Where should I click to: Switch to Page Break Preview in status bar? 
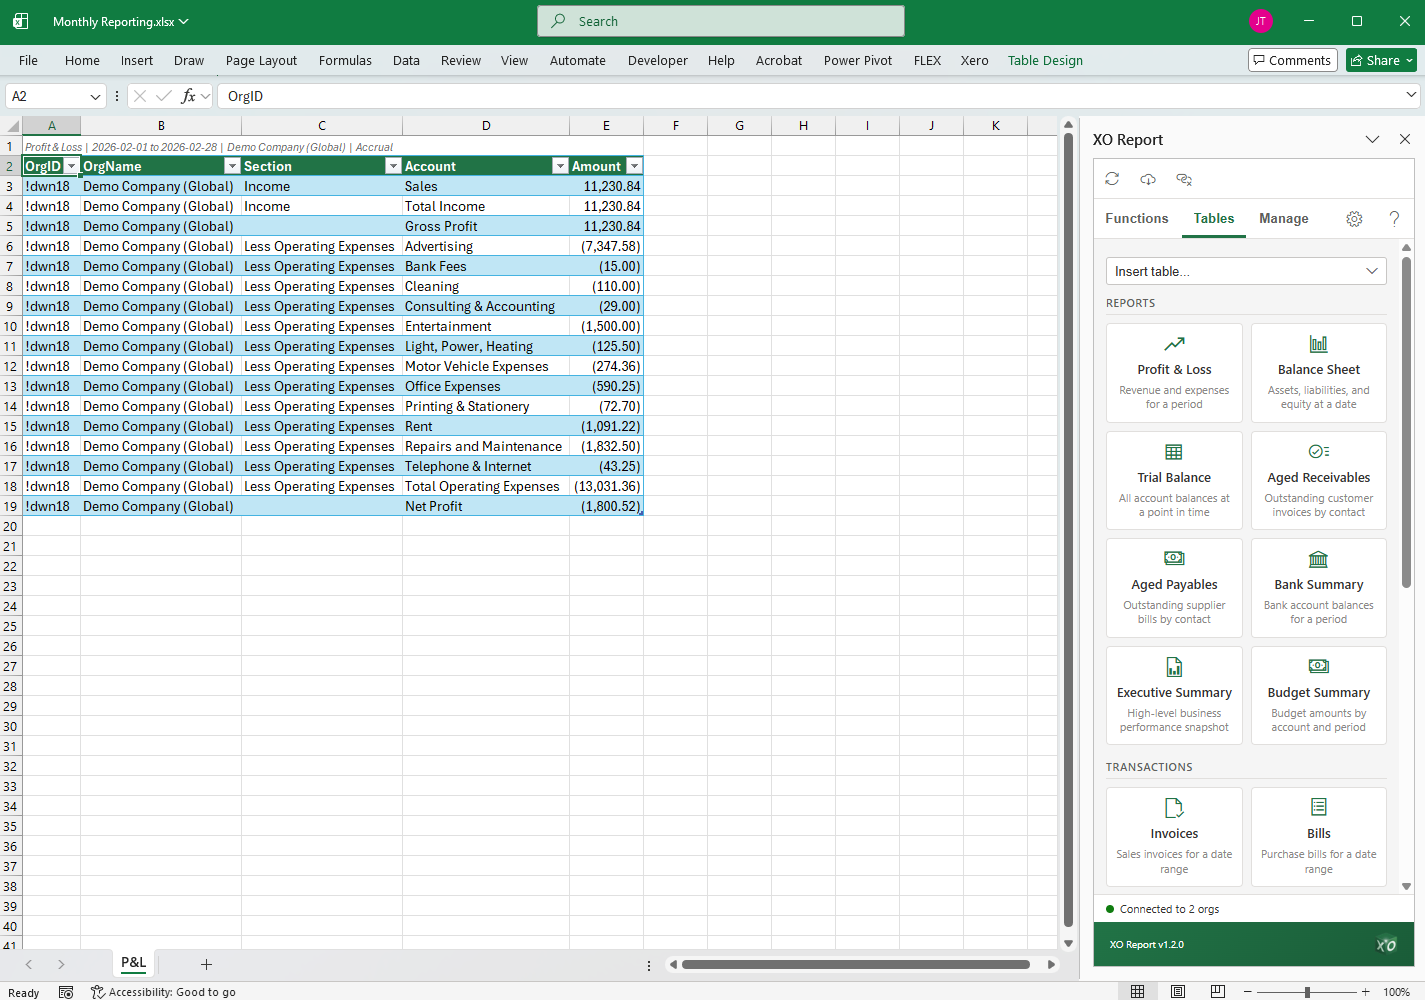point(1217,991)
